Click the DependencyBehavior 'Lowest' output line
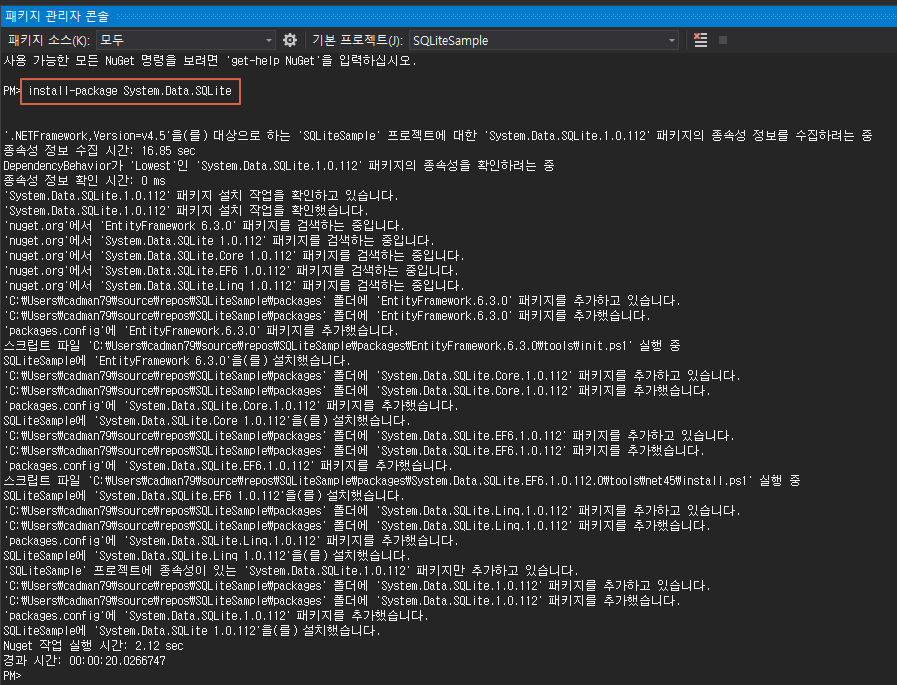The image size is (897, 685). pyautogui.click(x=279, y=166)
